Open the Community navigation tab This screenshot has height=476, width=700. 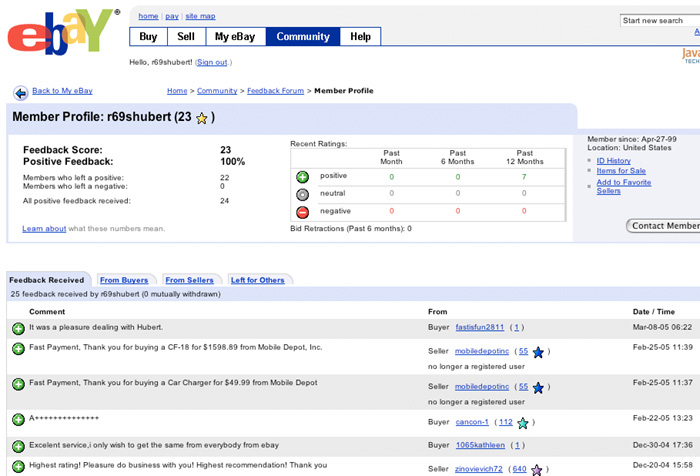[x=303, y=37]
